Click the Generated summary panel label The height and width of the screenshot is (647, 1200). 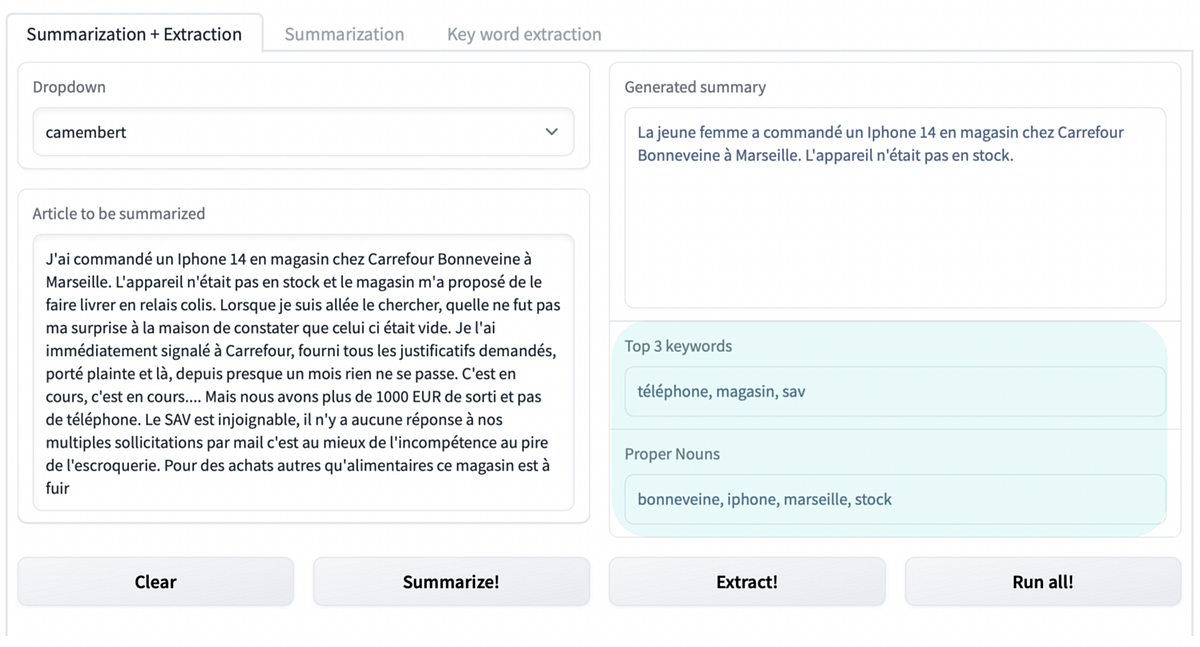pyautogui.click(x=695, y=87)
